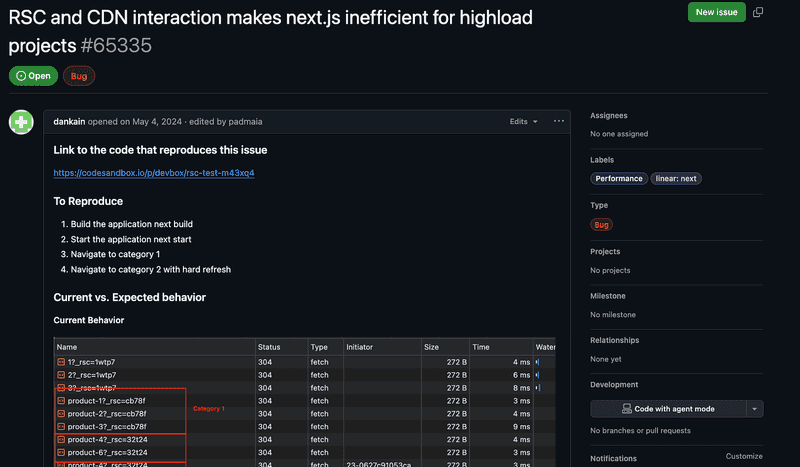Screen dimensions: 800x467
Task: Open dankain's profile link
Action: point(69,121)
